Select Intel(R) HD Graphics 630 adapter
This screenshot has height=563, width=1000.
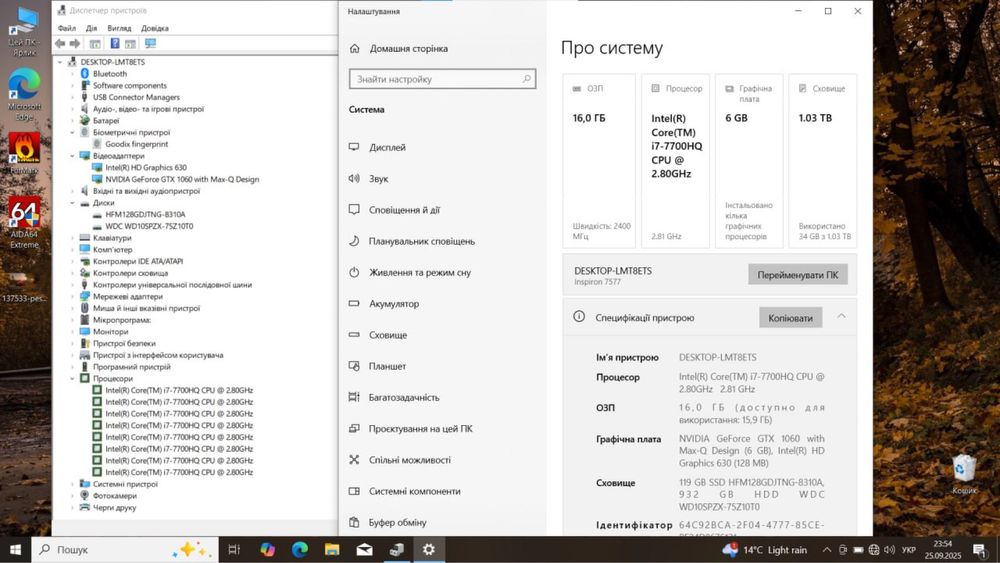[146, 168]
